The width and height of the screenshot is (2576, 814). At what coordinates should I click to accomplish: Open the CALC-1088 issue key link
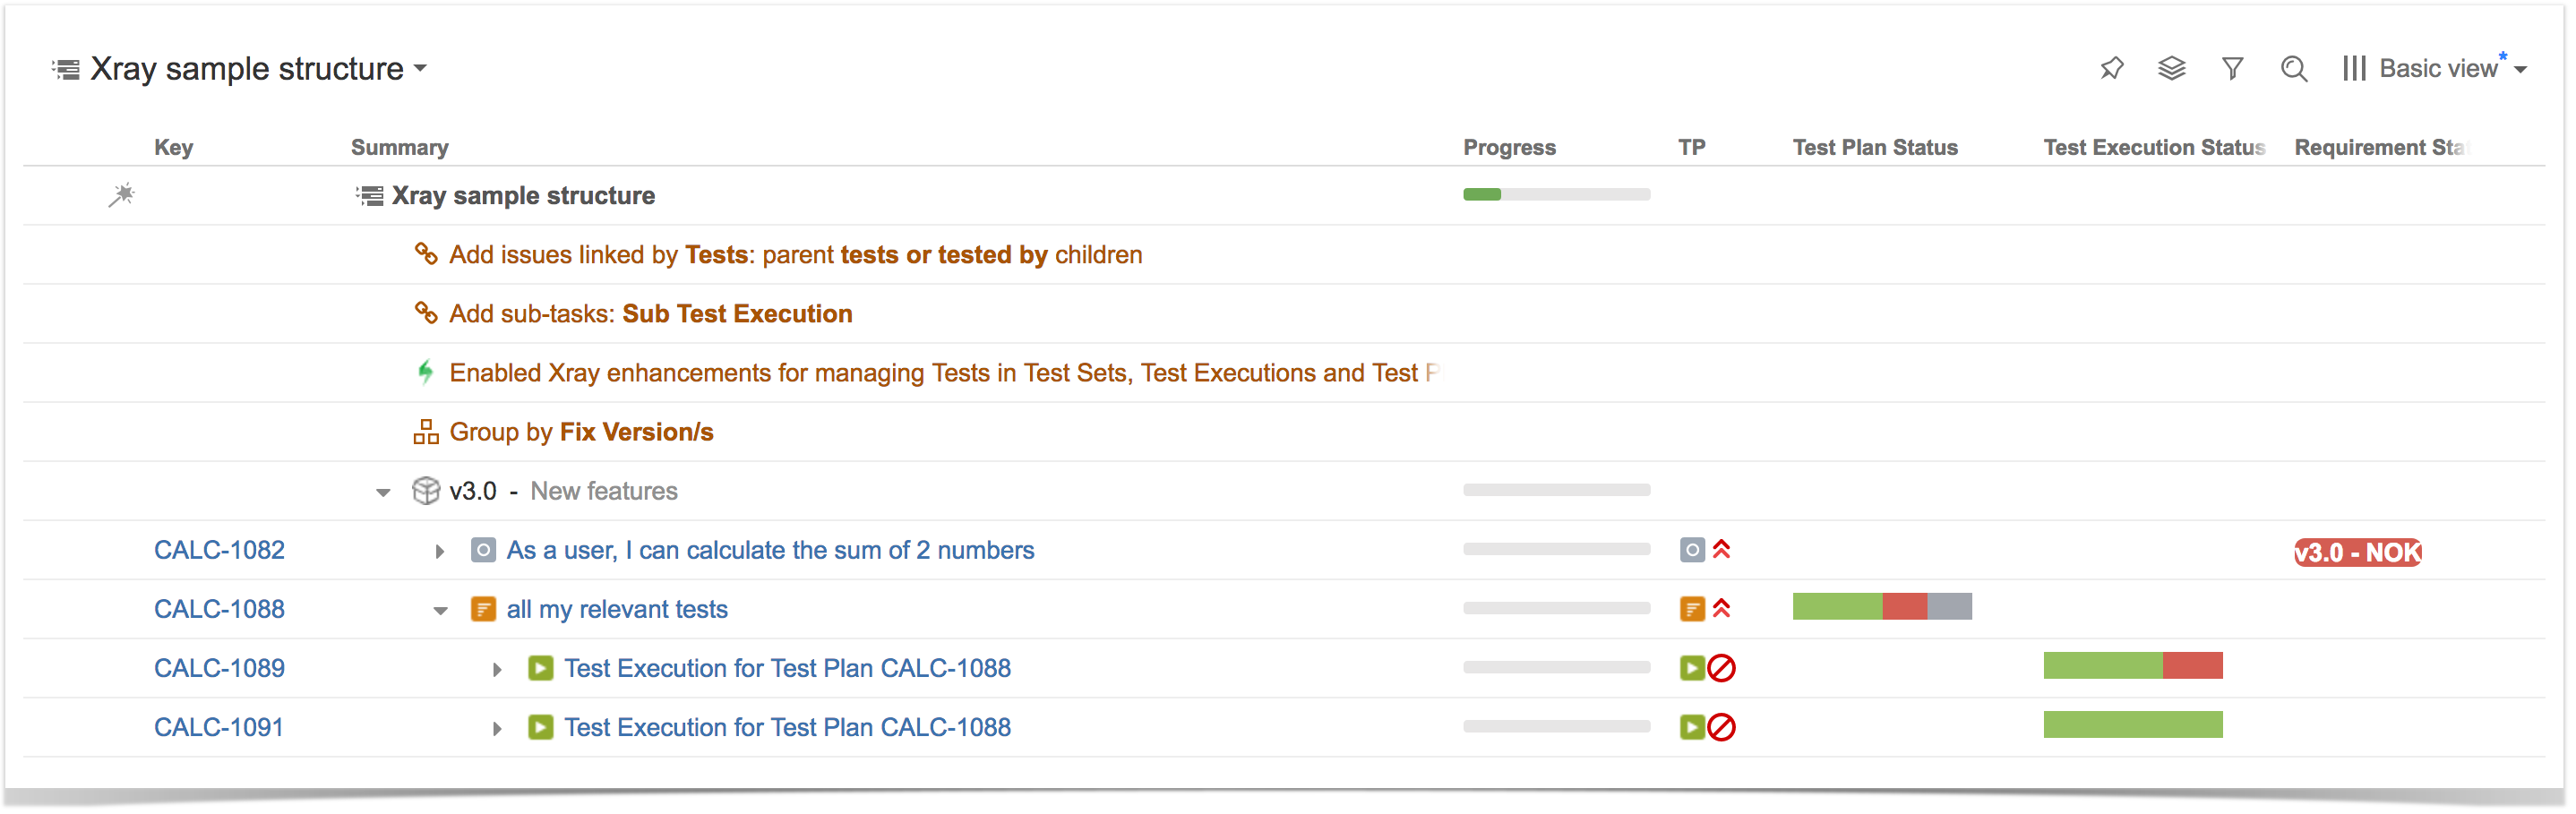219,609
